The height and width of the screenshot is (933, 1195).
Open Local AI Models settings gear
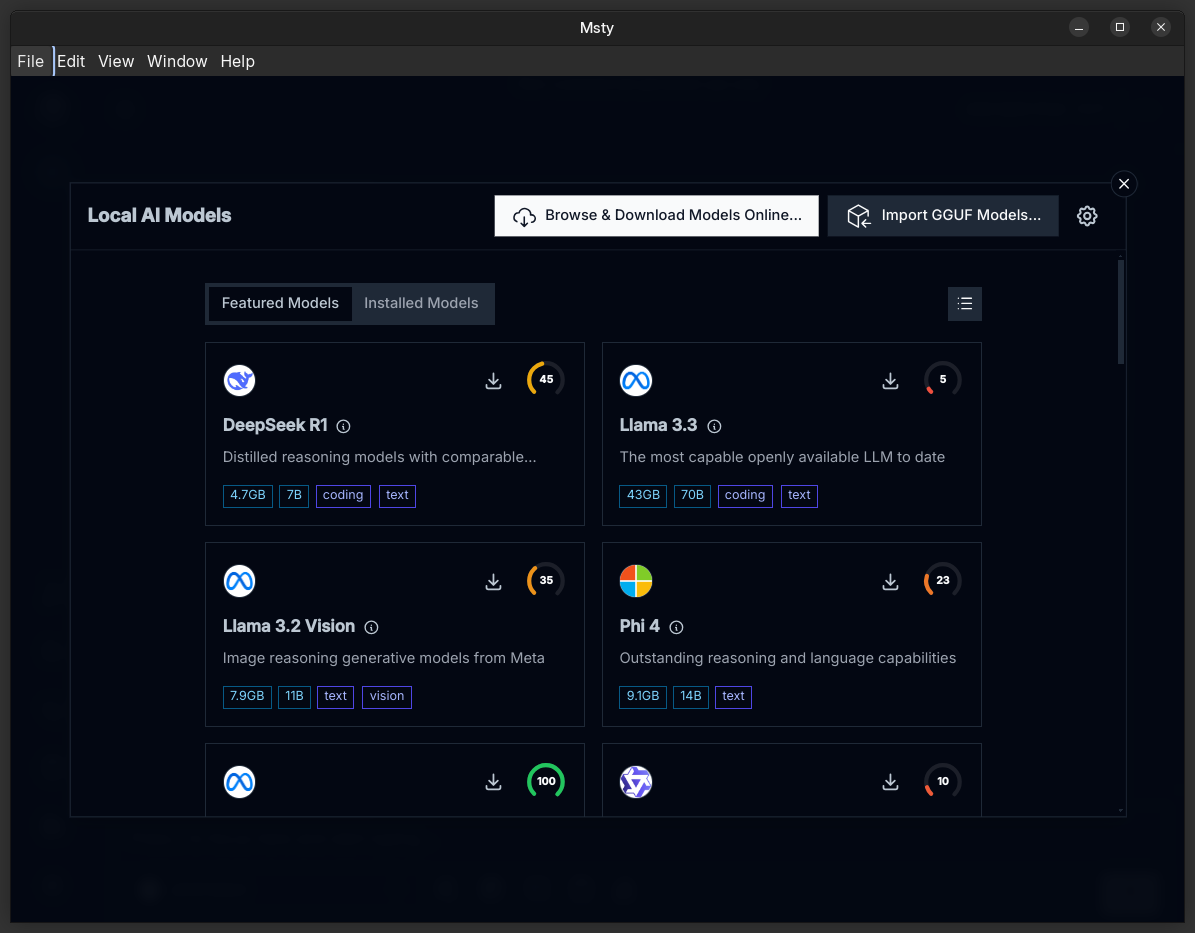1087,216
